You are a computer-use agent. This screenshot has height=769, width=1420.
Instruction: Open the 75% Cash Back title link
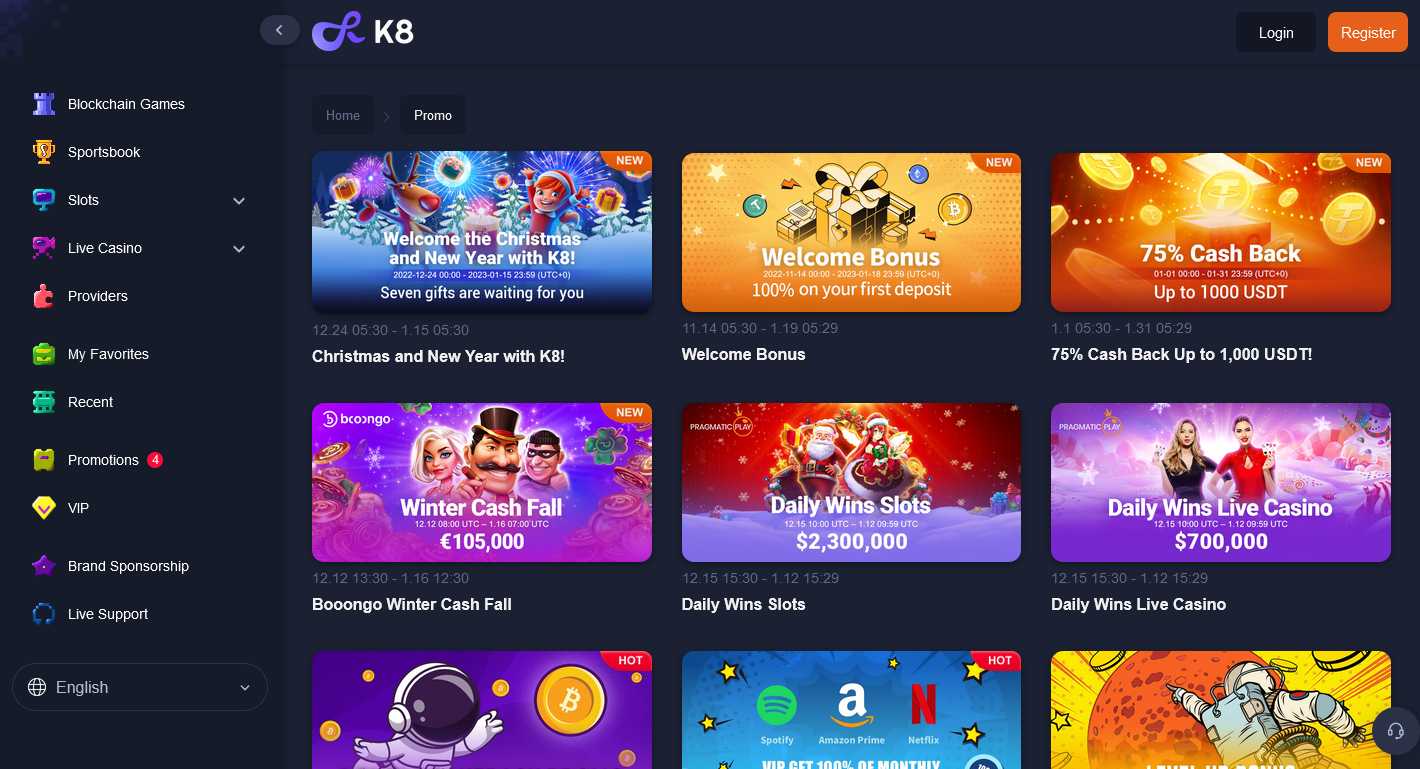point(1181,354)
